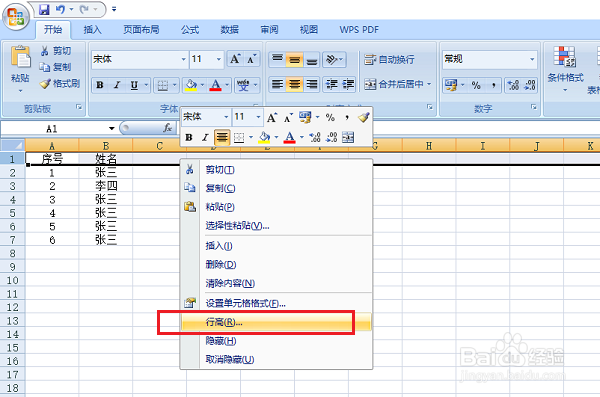Image resolution: width=600 pixels, height=397 pixels.
Task: Enable 自动换行 wrap text
Action: tap(389, 60)
